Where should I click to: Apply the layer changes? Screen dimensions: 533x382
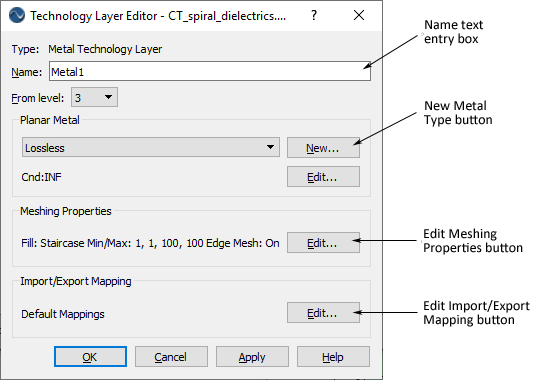252,357
